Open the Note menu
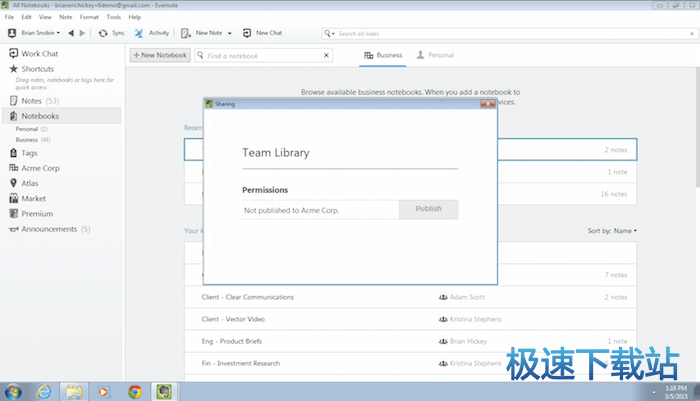Viewport: 700px width, 401px height. (x=66, y=17)
